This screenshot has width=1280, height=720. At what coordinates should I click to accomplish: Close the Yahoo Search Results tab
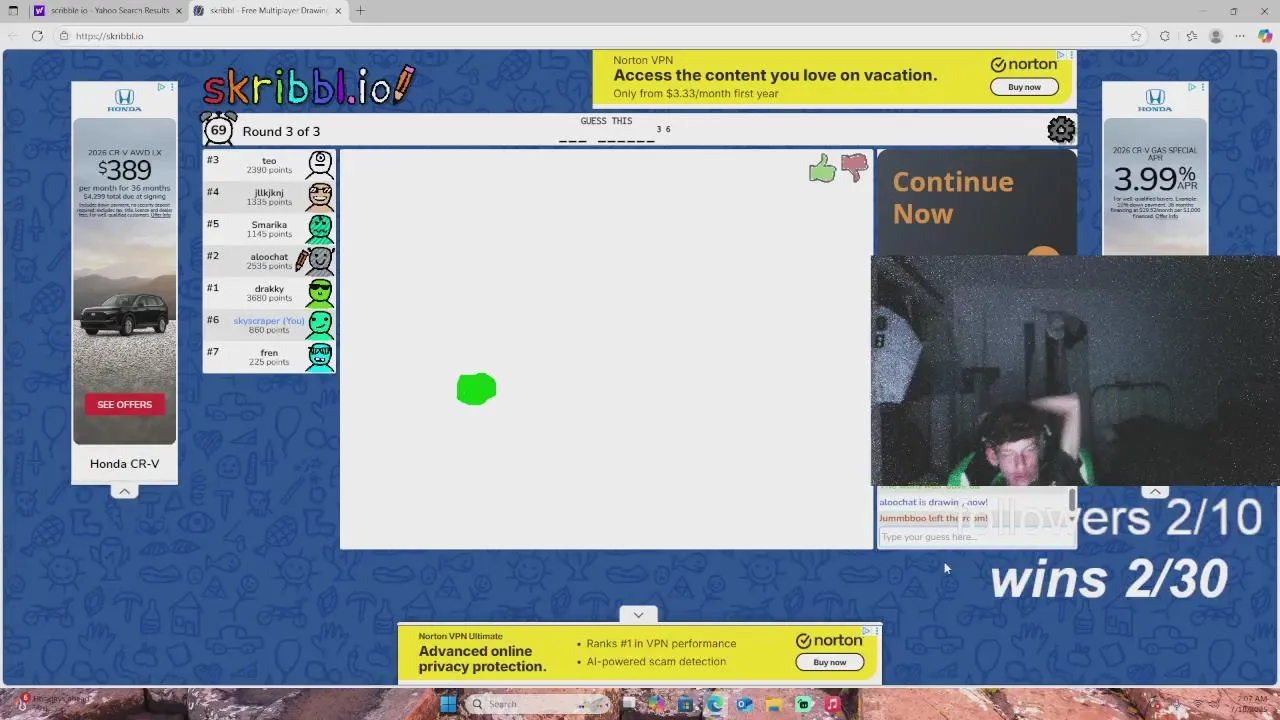tap(179, 11)
